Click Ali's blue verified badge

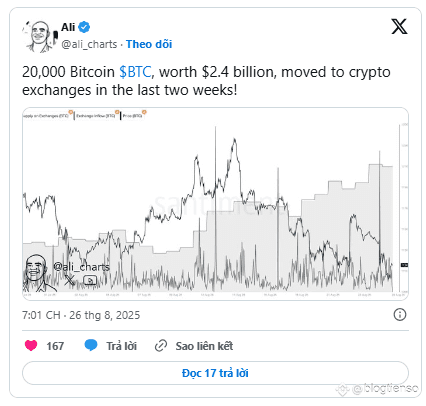tap(84, 27)
